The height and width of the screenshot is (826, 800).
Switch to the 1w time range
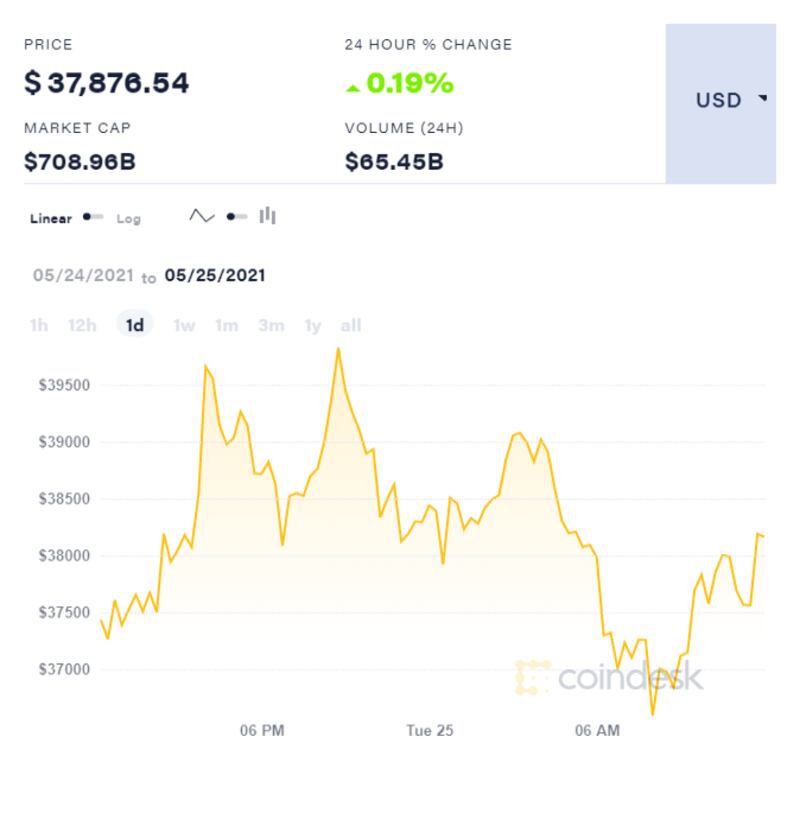click(x=184, y=325)
